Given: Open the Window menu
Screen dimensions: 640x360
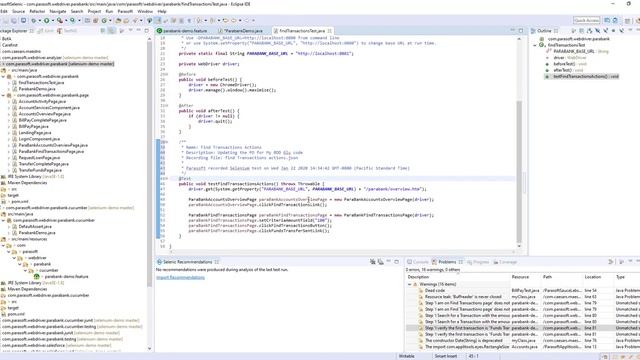Looking at the screenshot, I should [x=145, y=11].
